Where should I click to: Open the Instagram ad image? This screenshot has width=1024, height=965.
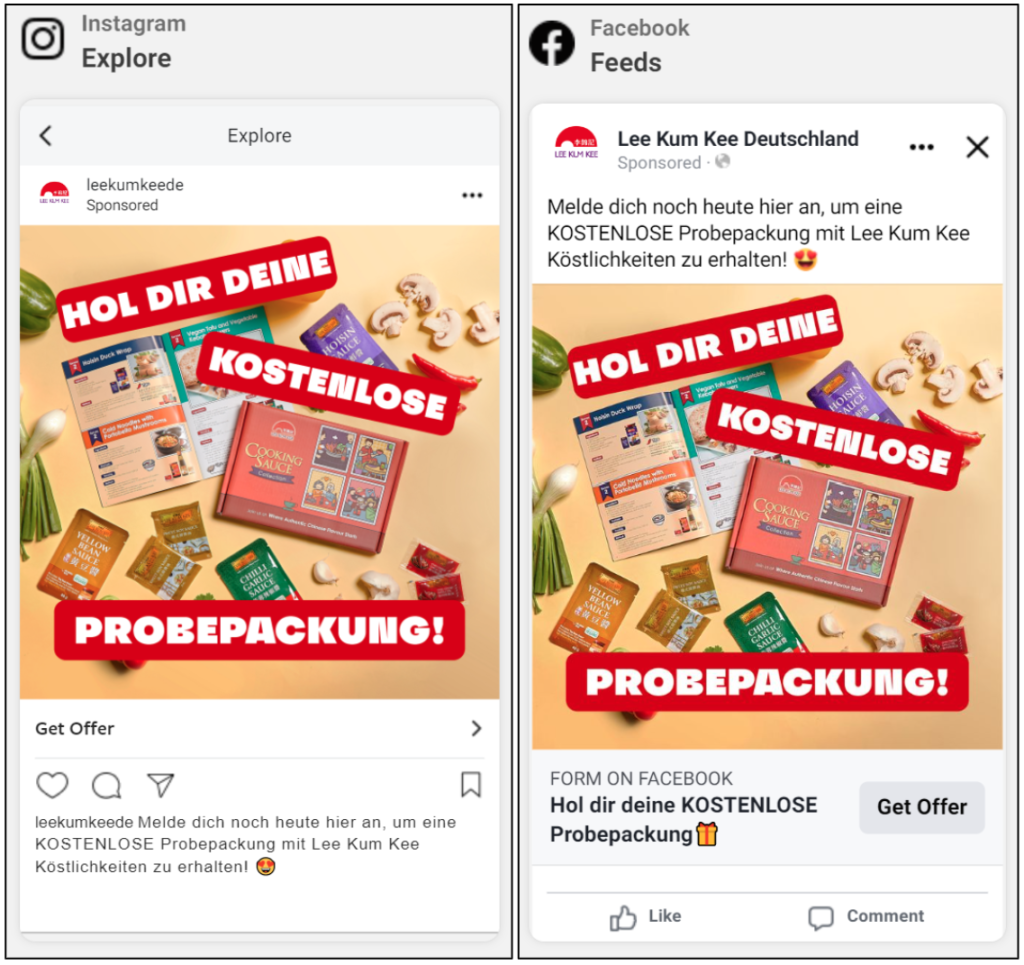click(x=259, y=462)
